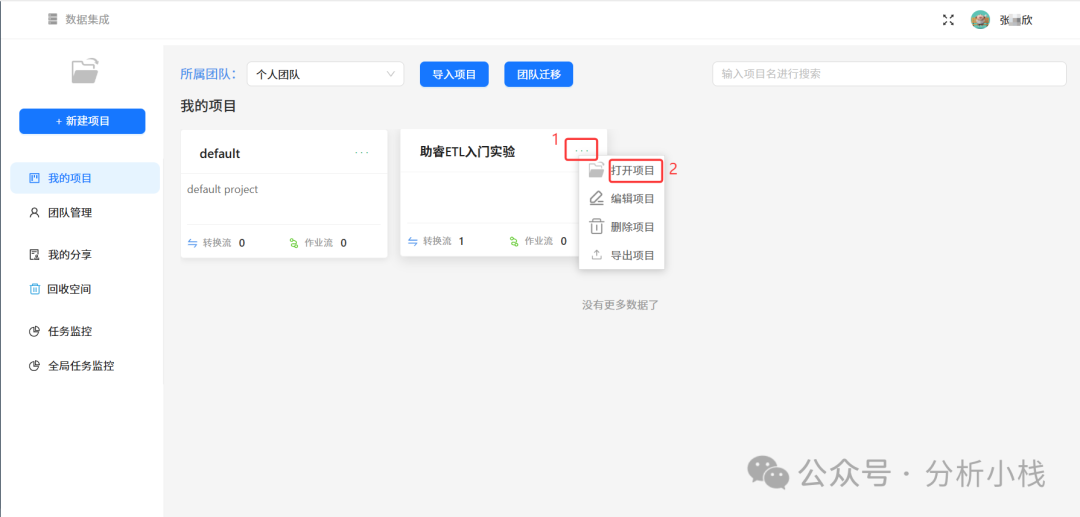Click the 回收空间 recycle bin icon

34,289
